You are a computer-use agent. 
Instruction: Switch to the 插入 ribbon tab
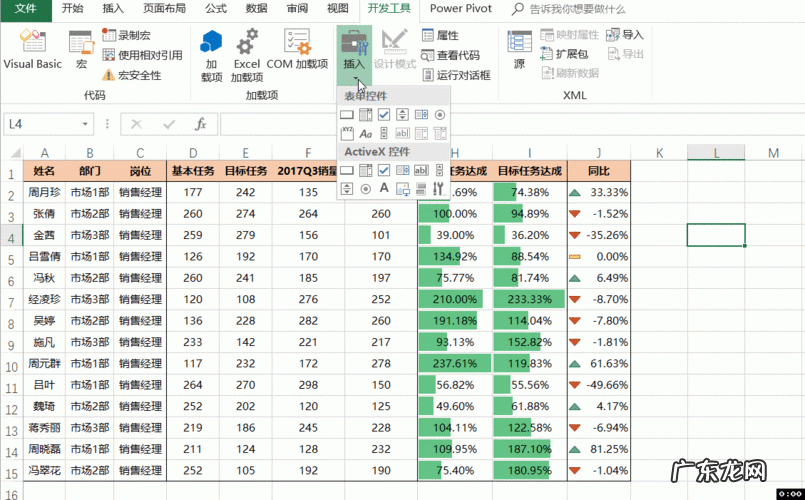[113, 9]
